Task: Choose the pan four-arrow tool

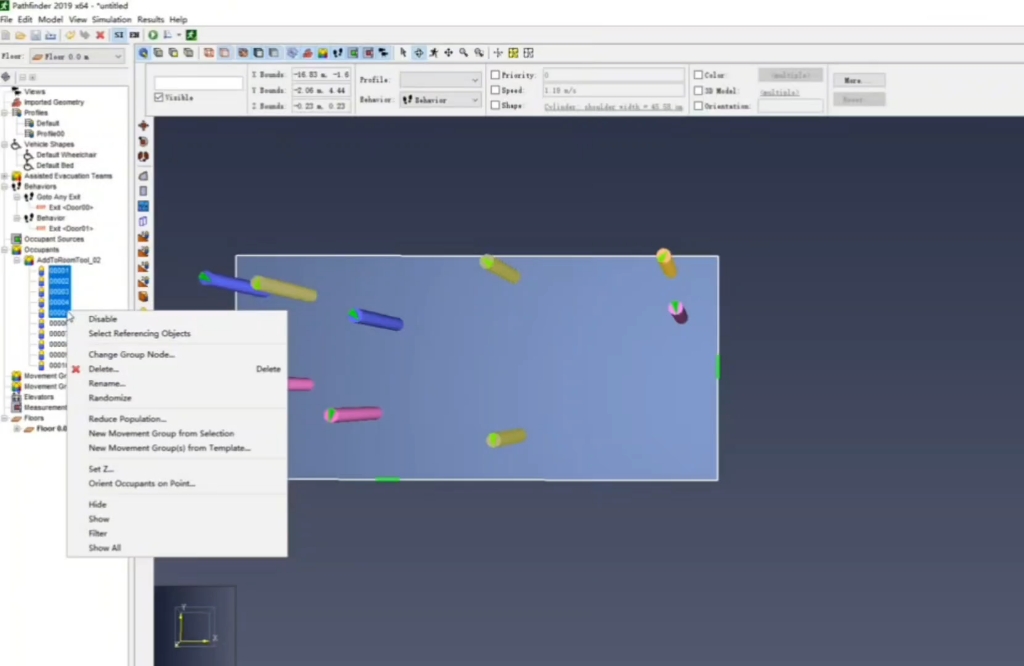Action: pos(449,53)
